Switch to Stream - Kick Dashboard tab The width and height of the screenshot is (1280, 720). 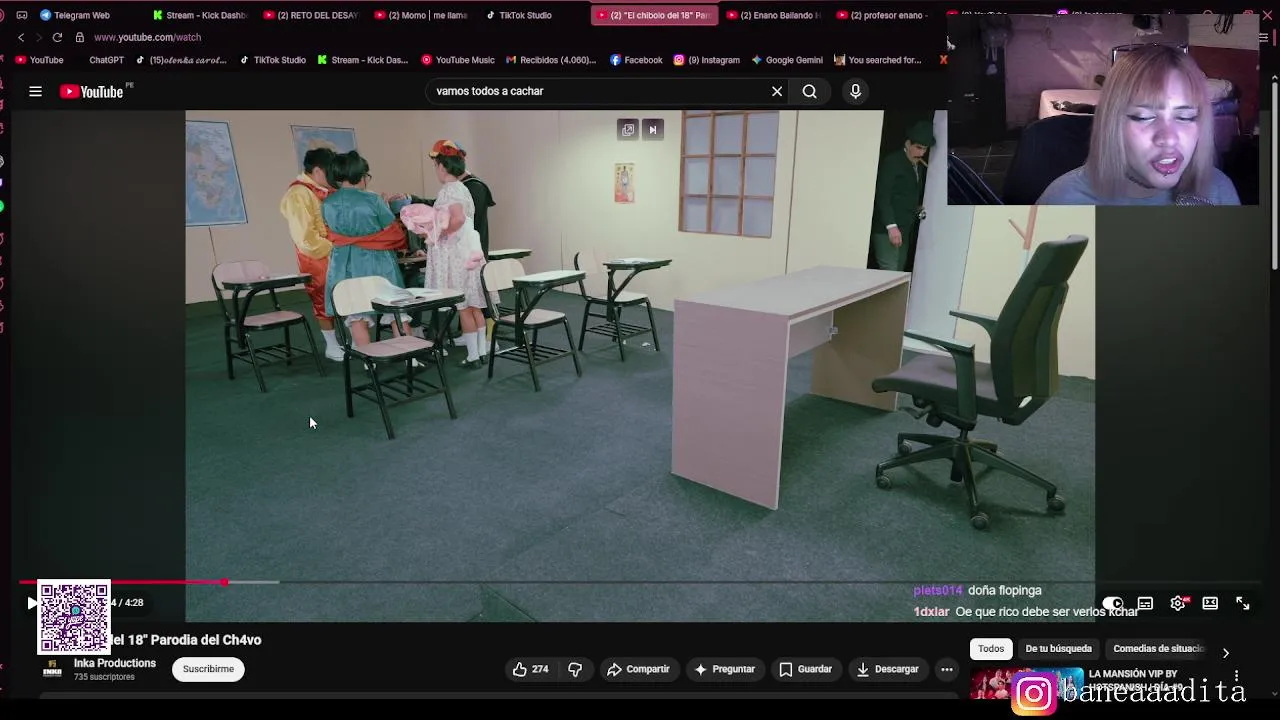tap(200, 15)
